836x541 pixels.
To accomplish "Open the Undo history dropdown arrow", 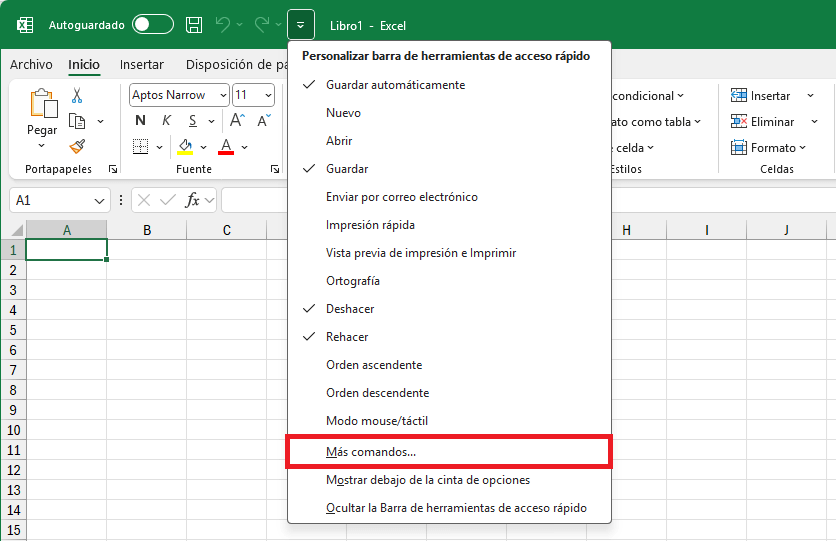I will (x=239, y=25).
